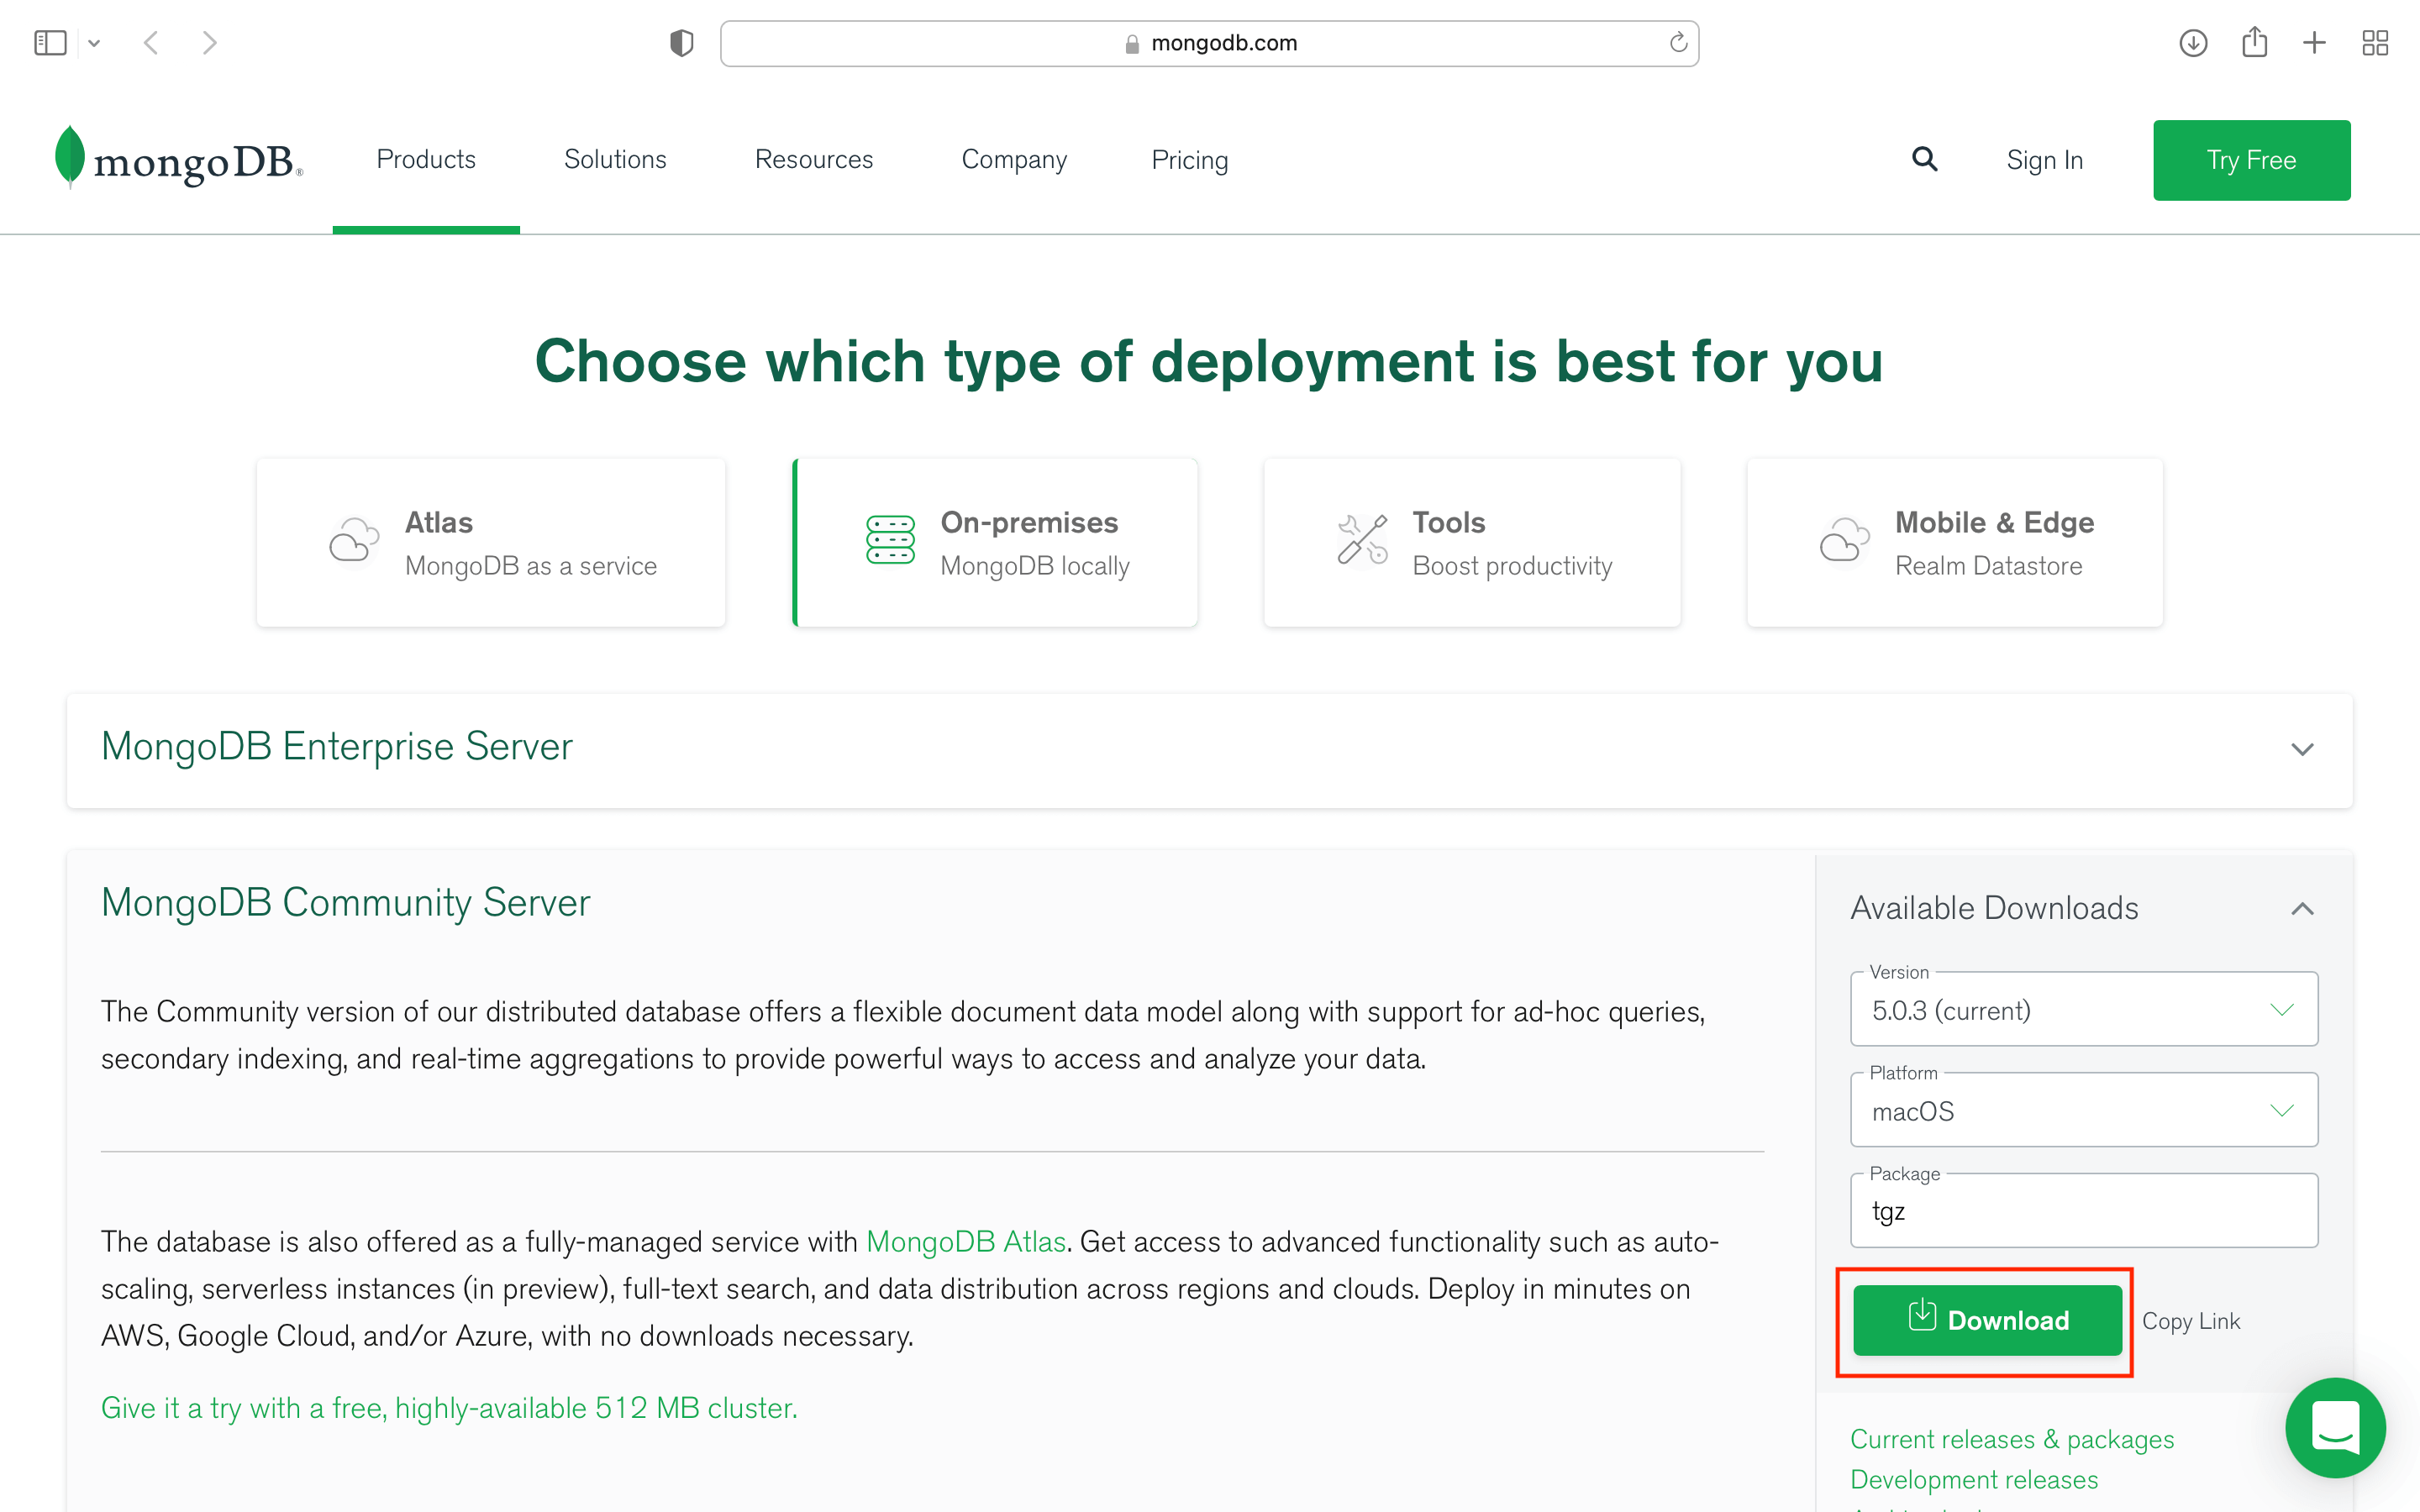Viewport: 2420px width, 1512px height.
Task: Click the Package field showing tgz
Action: click(2084, 1211)
